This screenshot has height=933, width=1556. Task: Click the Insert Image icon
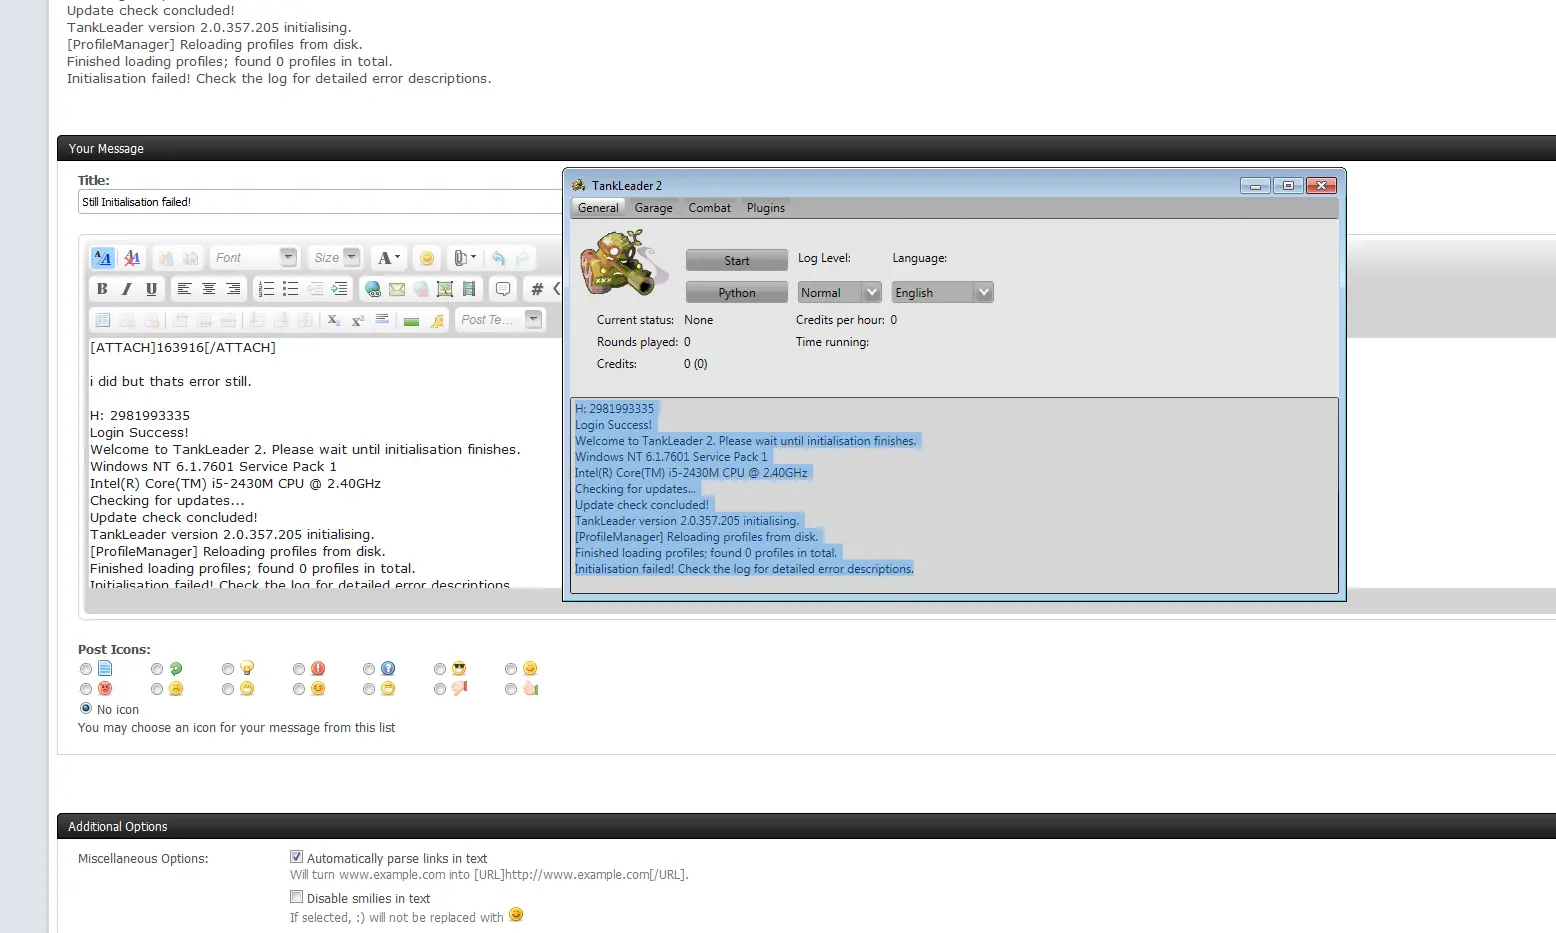(x=445, y=289)
